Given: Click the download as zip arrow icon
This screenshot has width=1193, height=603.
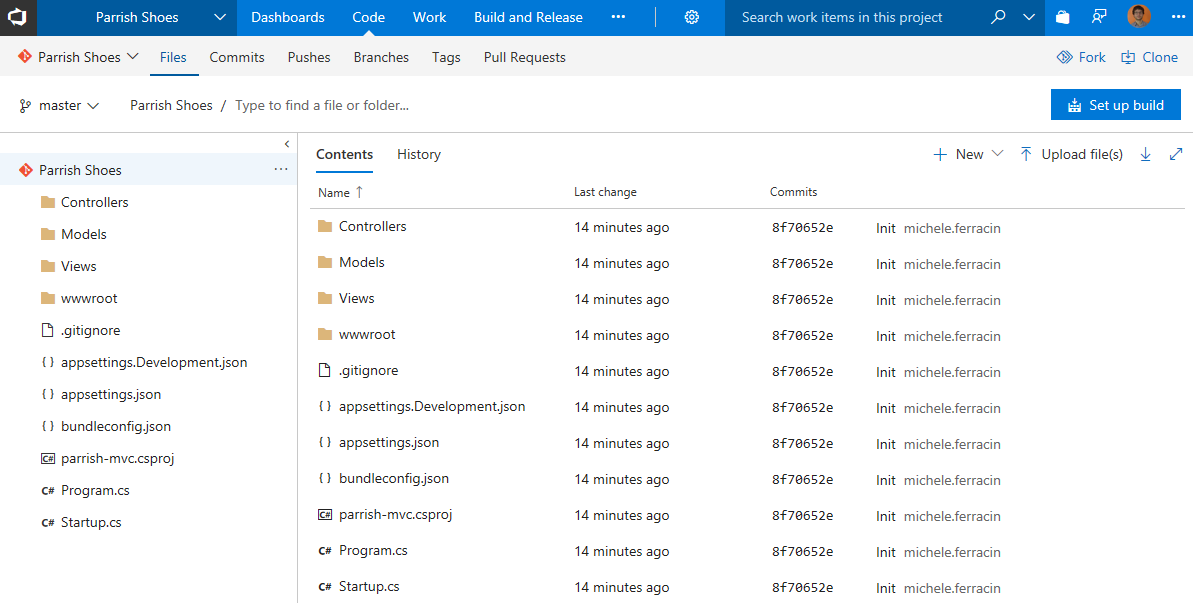Looking at the screenshot, I should coord(1146,154).
